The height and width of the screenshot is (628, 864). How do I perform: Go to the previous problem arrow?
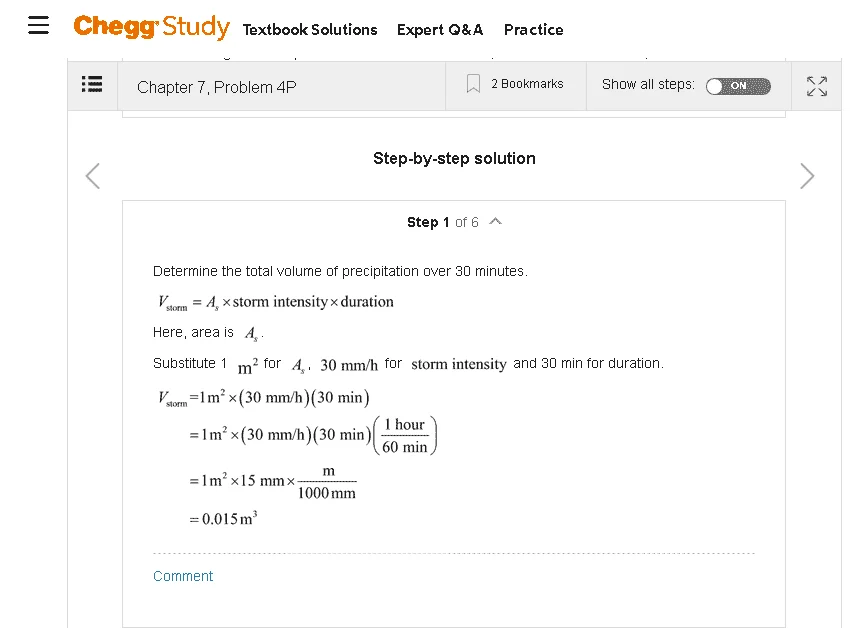[93, 176]
